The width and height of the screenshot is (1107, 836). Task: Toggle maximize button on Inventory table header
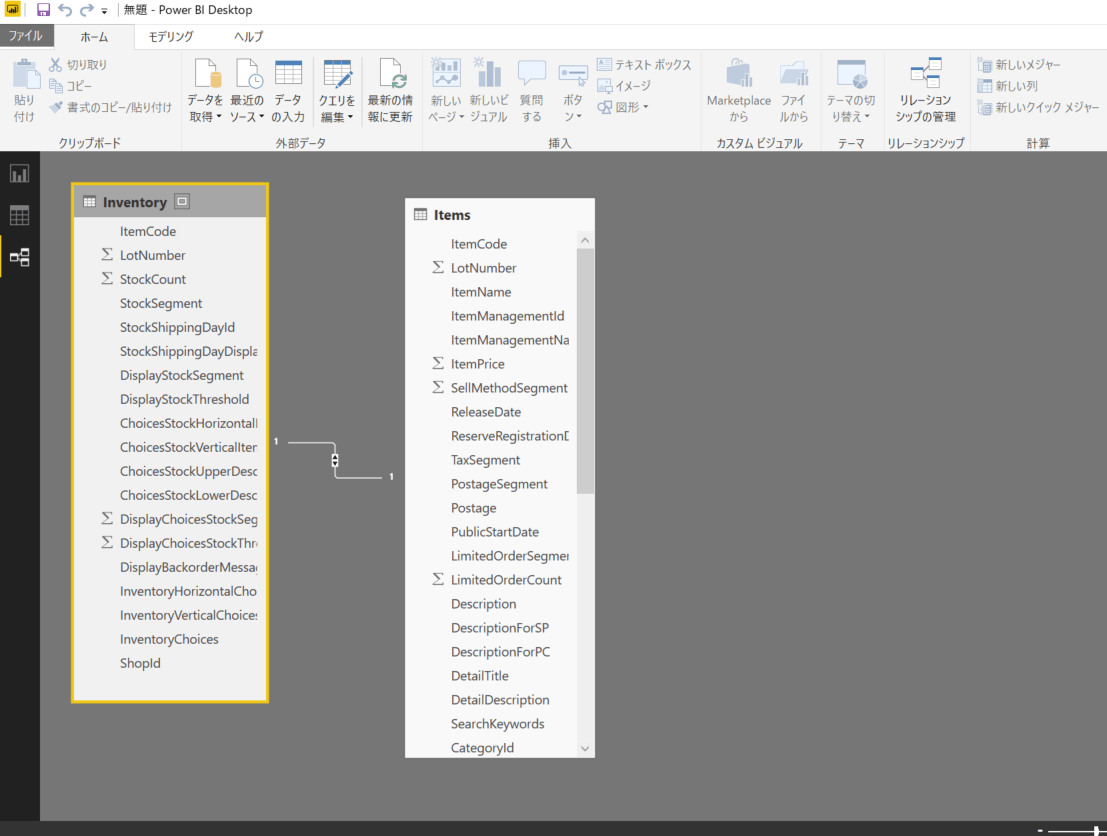(x=181, y=202)
